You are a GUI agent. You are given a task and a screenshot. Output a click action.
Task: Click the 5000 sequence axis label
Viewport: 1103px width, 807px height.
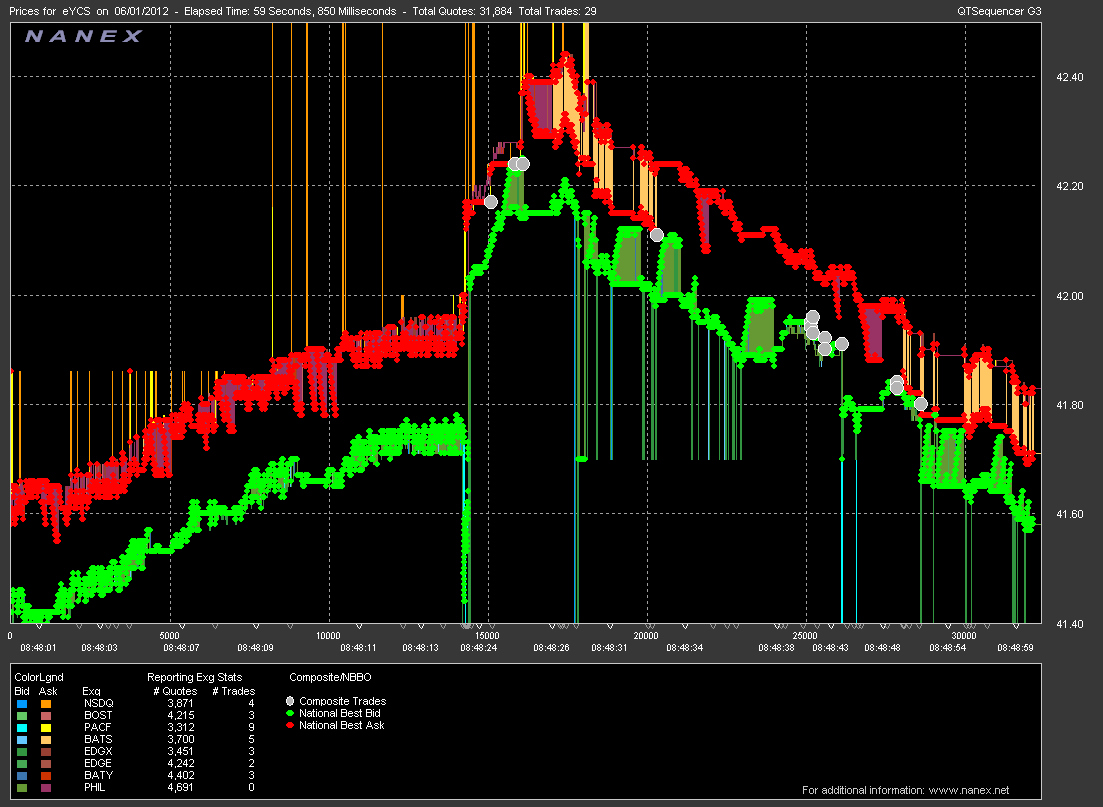pyautogui.click(x=170, y=636)
